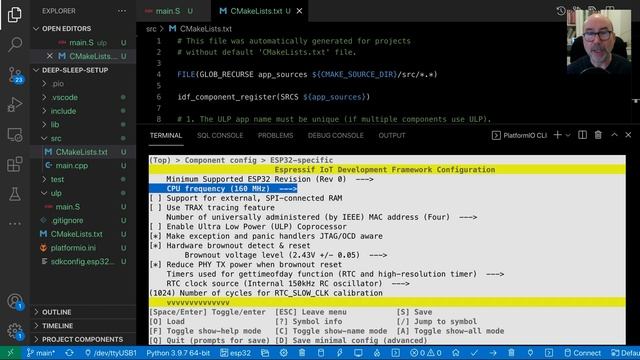The image size is (640, 360).
Task: Toggle Hardware brownout detect & reset option
Action: [230, 245]
